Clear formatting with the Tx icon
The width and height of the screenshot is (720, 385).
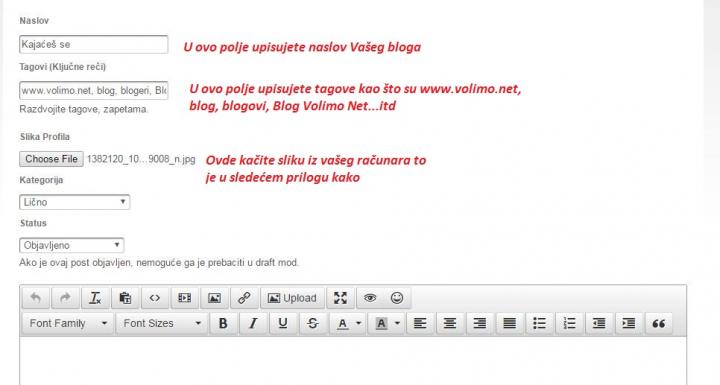point(95,298)
